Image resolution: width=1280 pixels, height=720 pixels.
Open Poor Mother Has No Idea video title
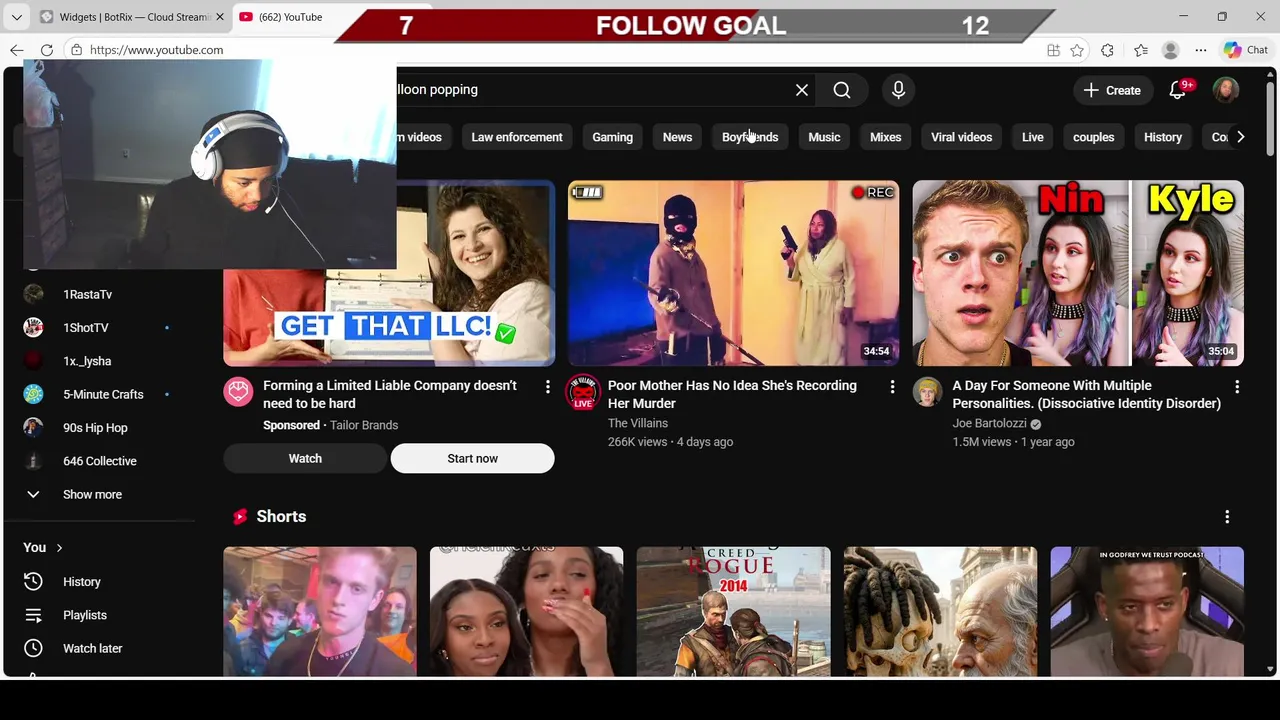pos(732,394)
